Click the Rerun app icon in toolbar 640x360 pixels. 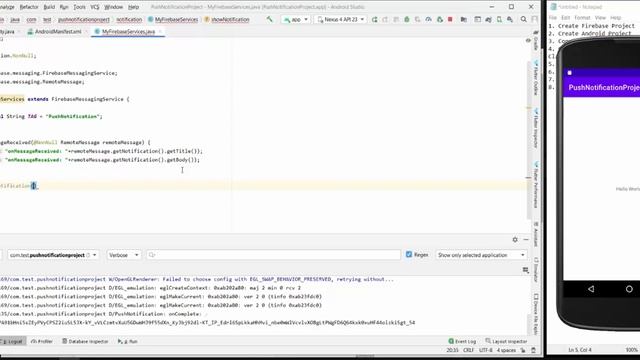pyautogui.click(x=374, y=19)
